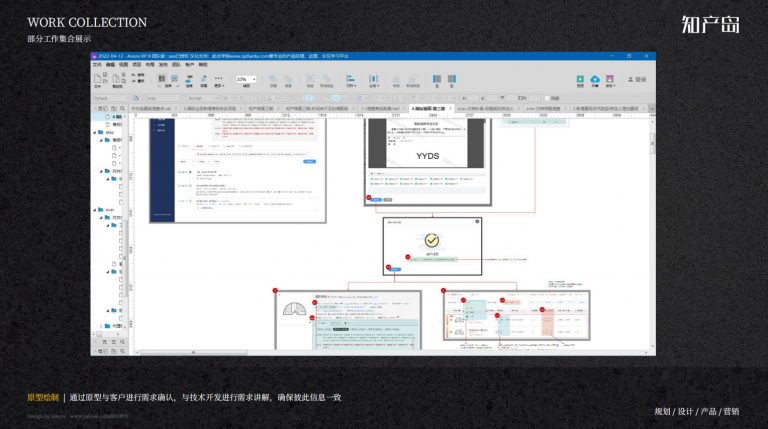Switch to the first page tab ending in .vsd
The width and height of the screenshot is (768, 429).
(x=151, y=108)
